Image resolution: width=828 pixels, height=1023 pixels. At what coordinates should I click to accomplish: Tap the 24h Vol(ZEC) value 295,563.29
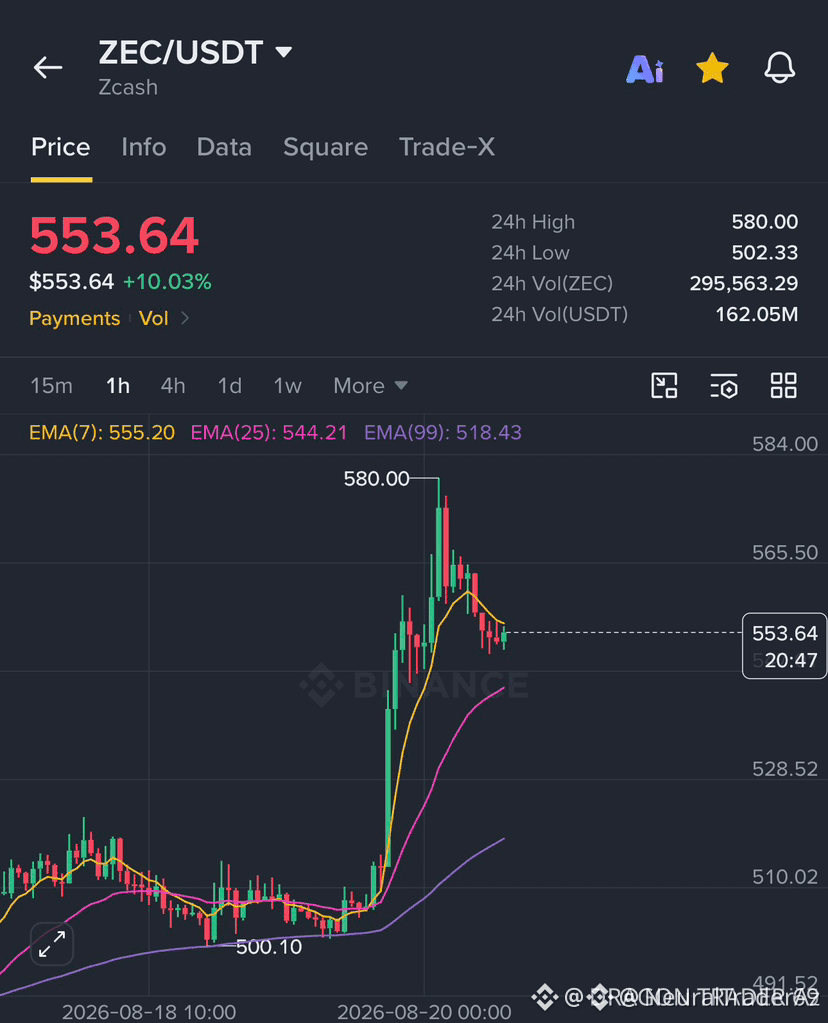(x=744, y=283)
